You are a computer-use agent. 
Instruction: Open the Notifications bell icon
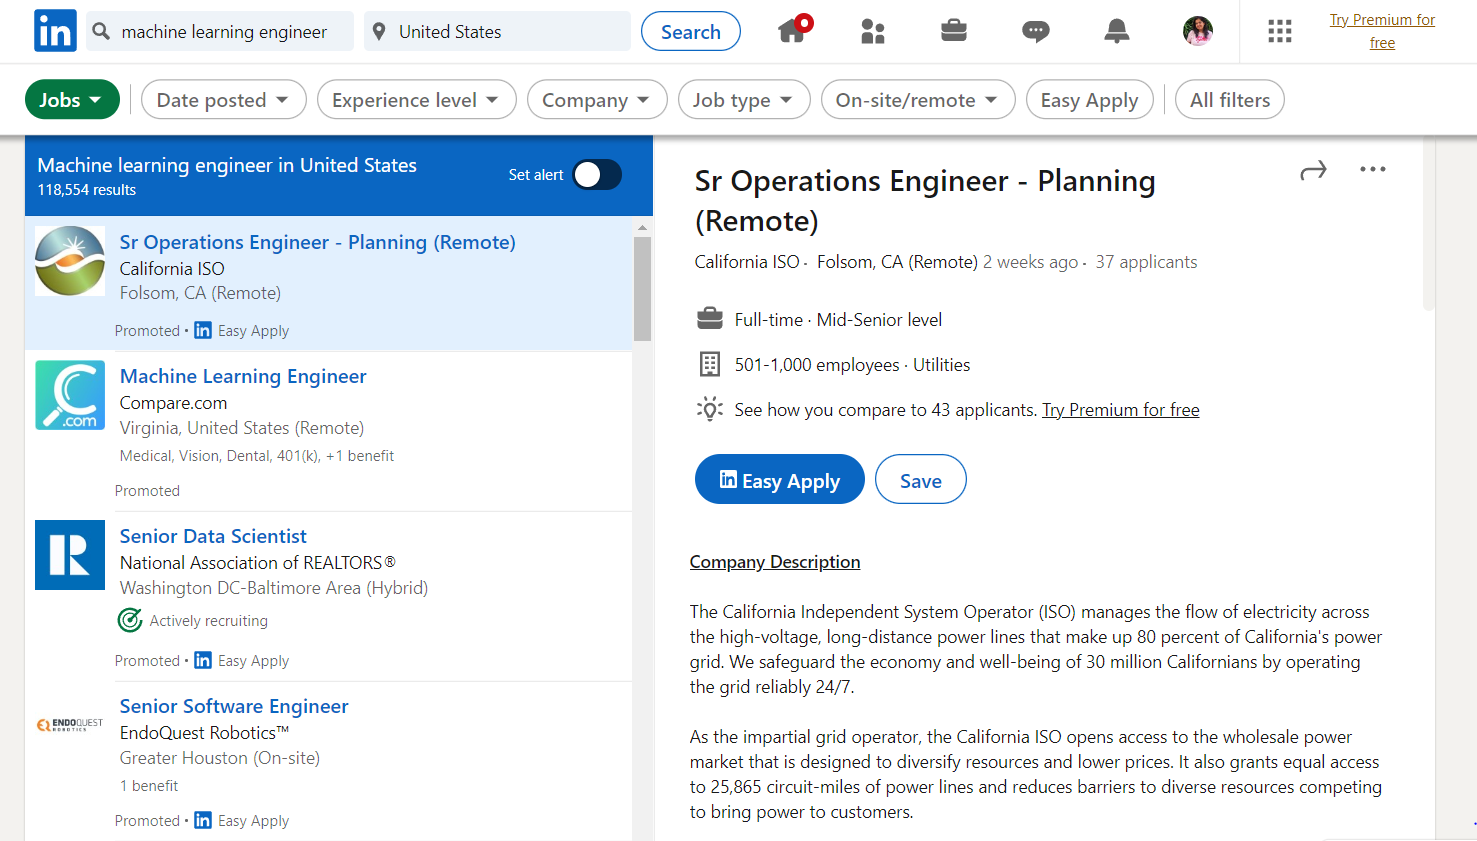pyautogui.click(x=1117, y=31)
